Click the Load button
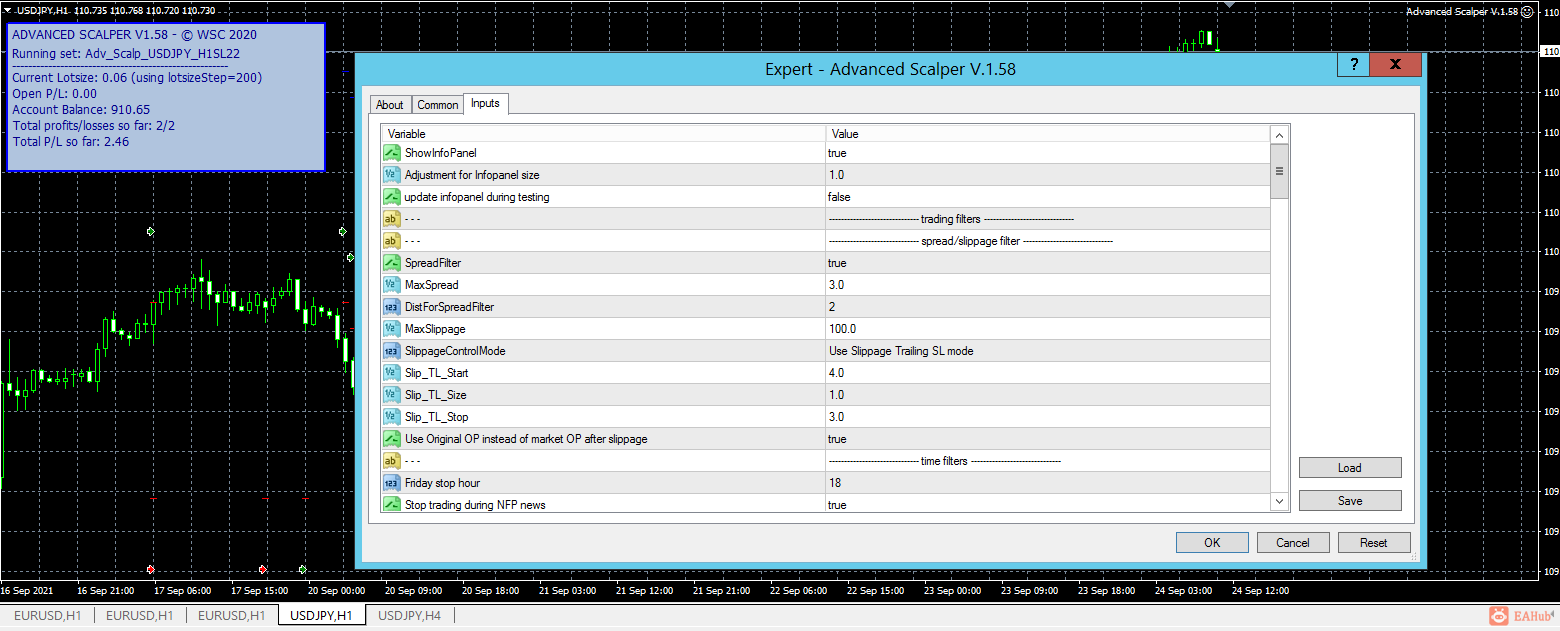This screenshot has height=631, width=1560. (1350, 468)
